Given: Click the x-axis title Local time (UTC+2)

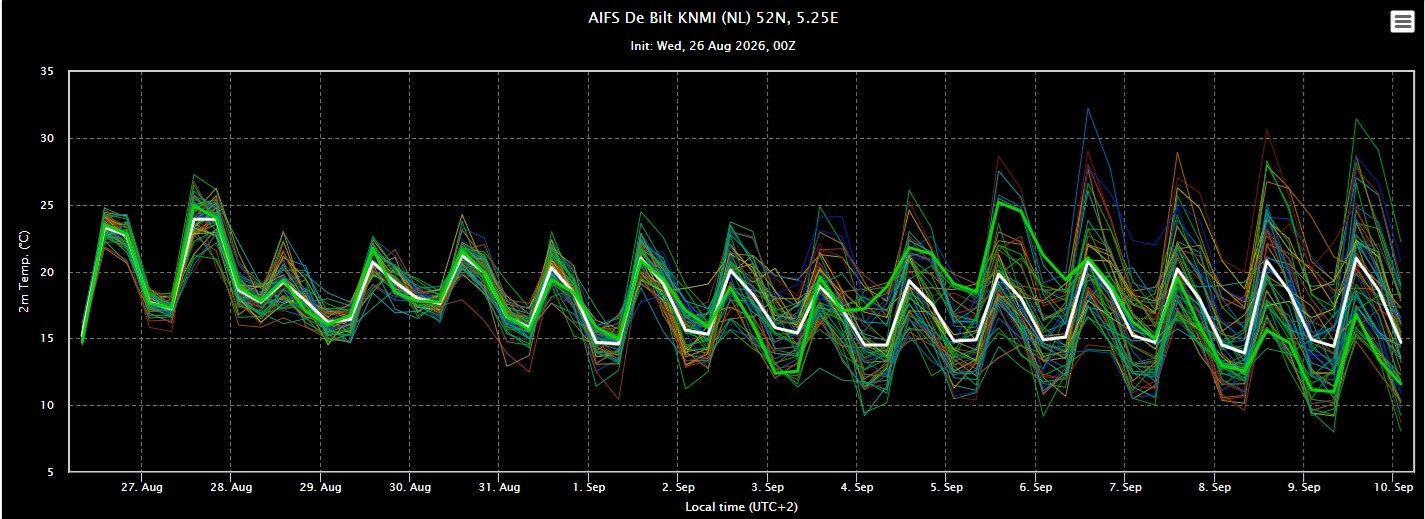Looking at the screenshot, I should (741, 507).
